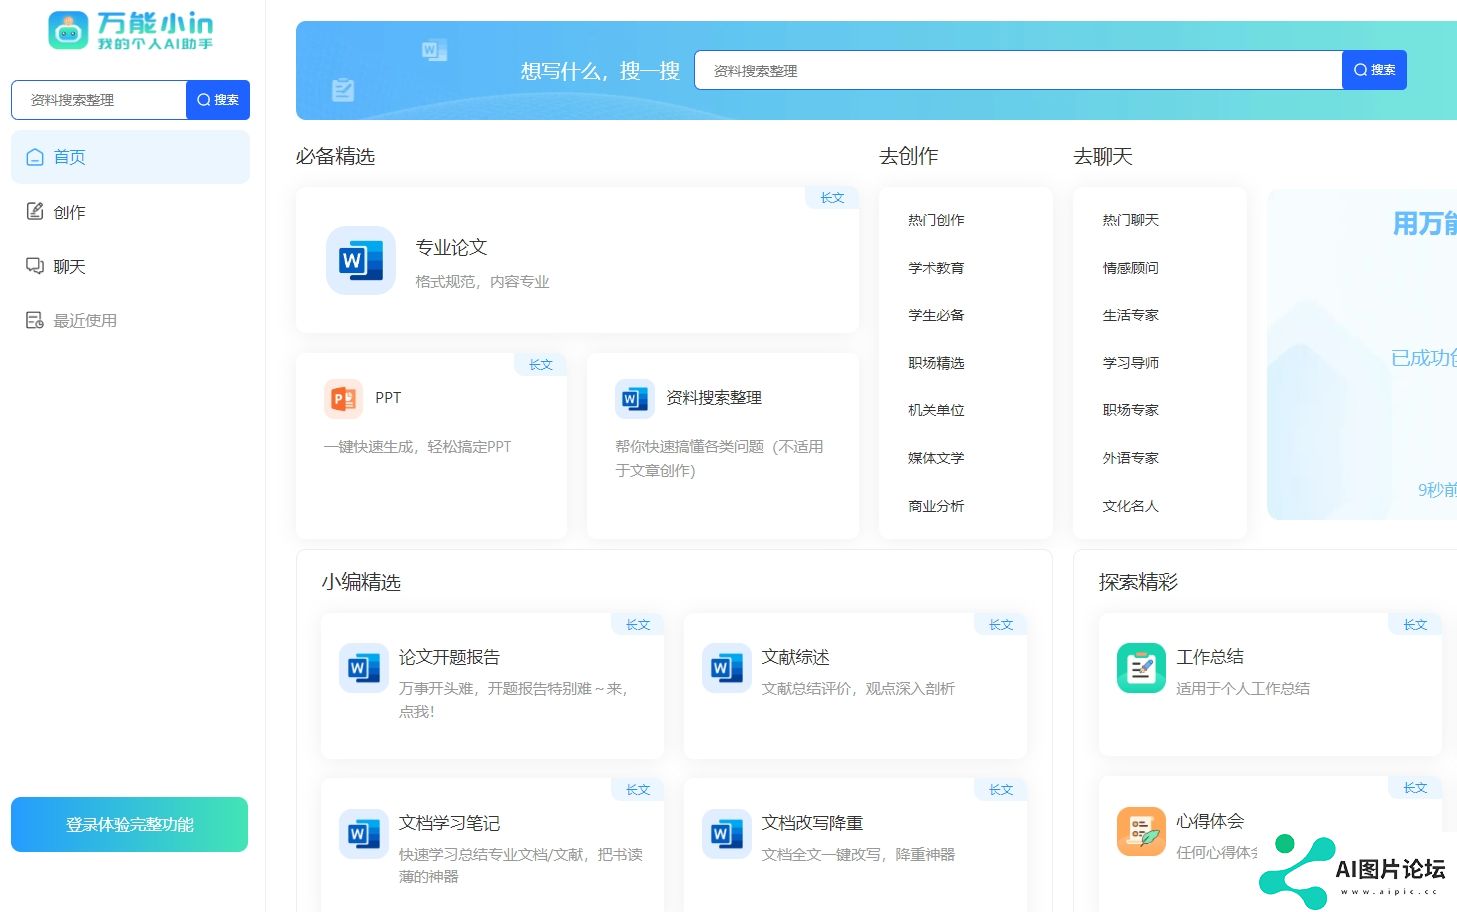Select 情感顾问 chat category
1457x912 pixels.
tap(1130, 268)
